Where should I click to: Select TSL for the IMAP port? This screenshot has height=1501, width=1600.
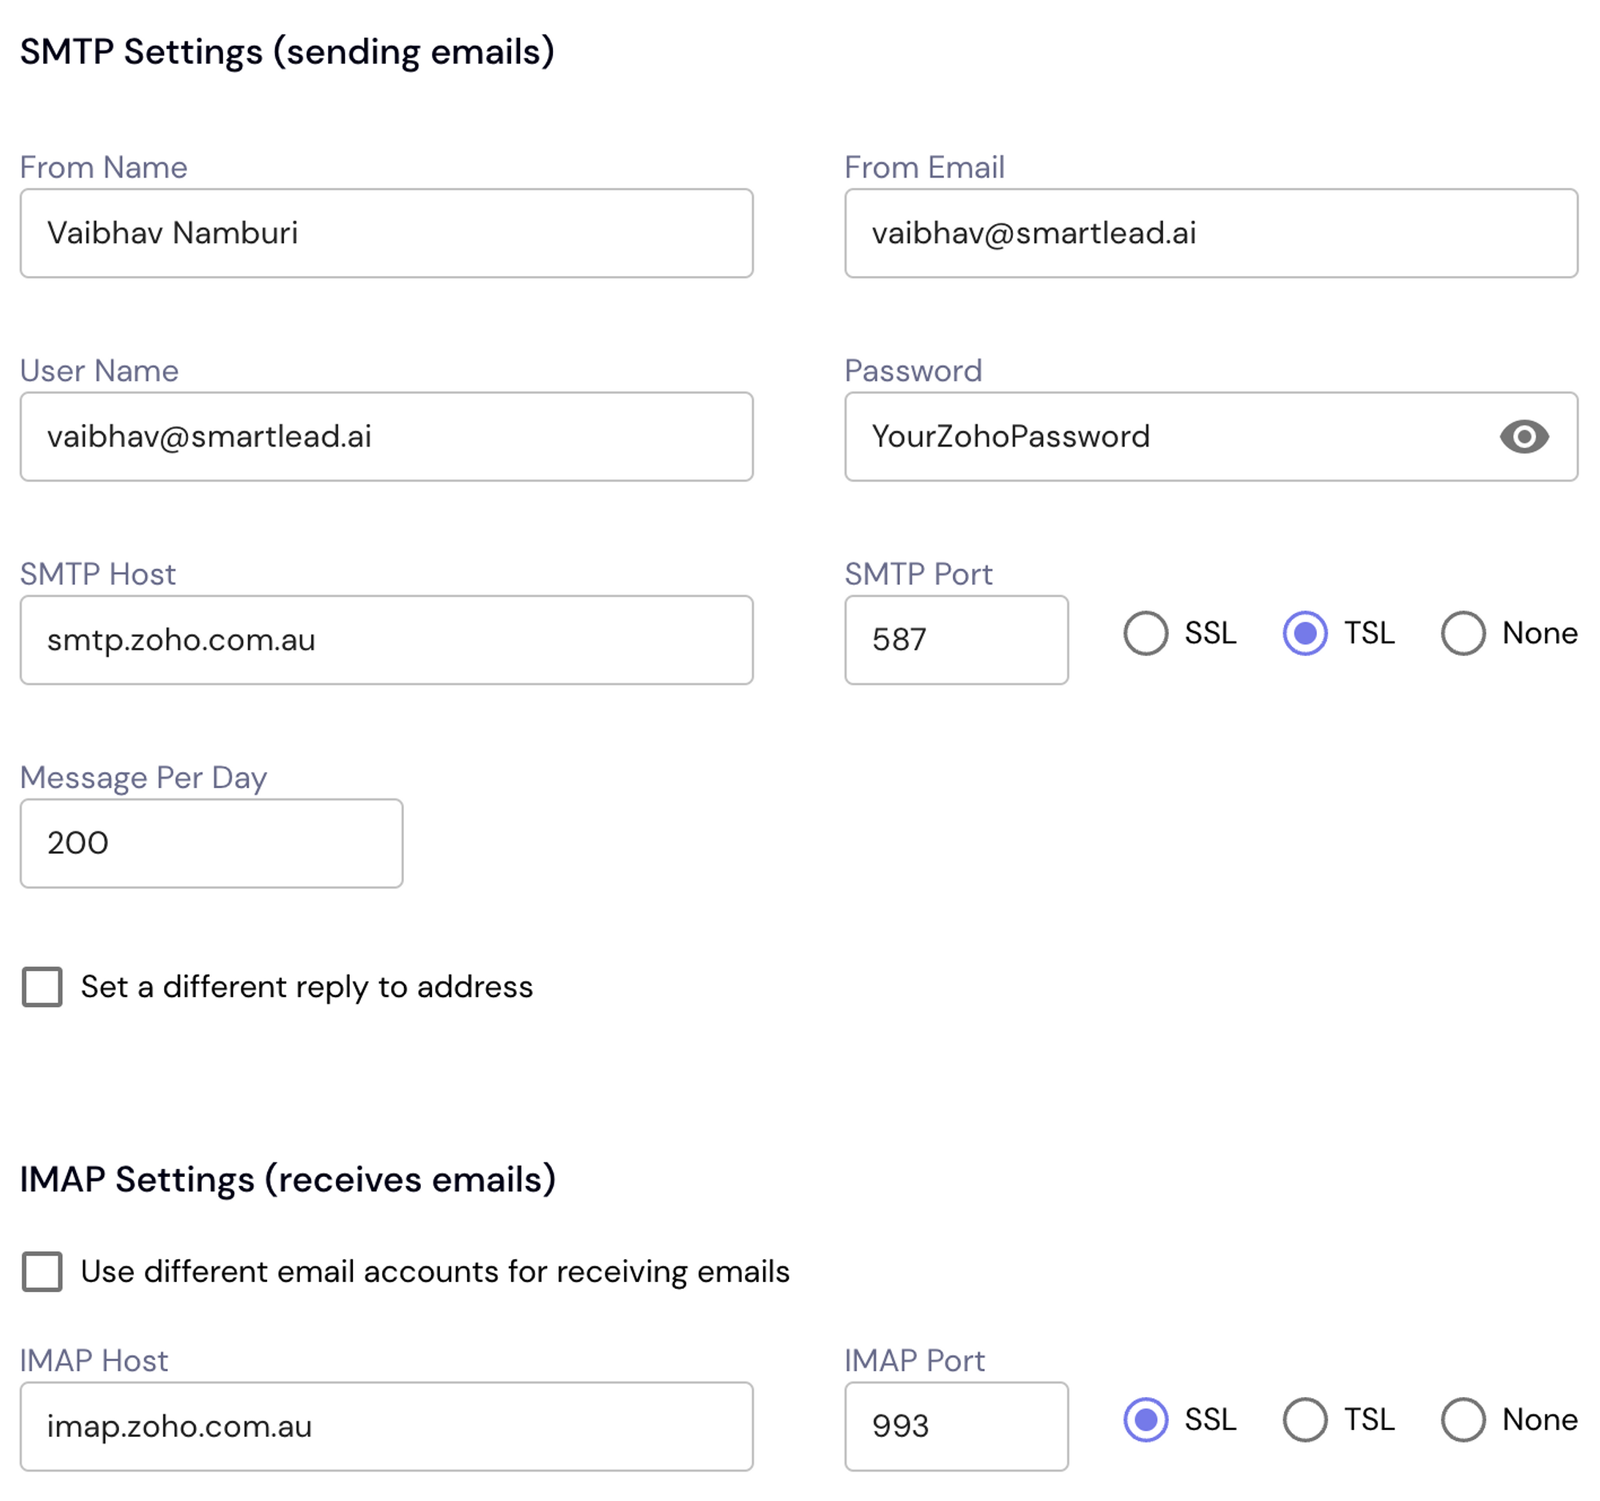coord(1304,1419)
